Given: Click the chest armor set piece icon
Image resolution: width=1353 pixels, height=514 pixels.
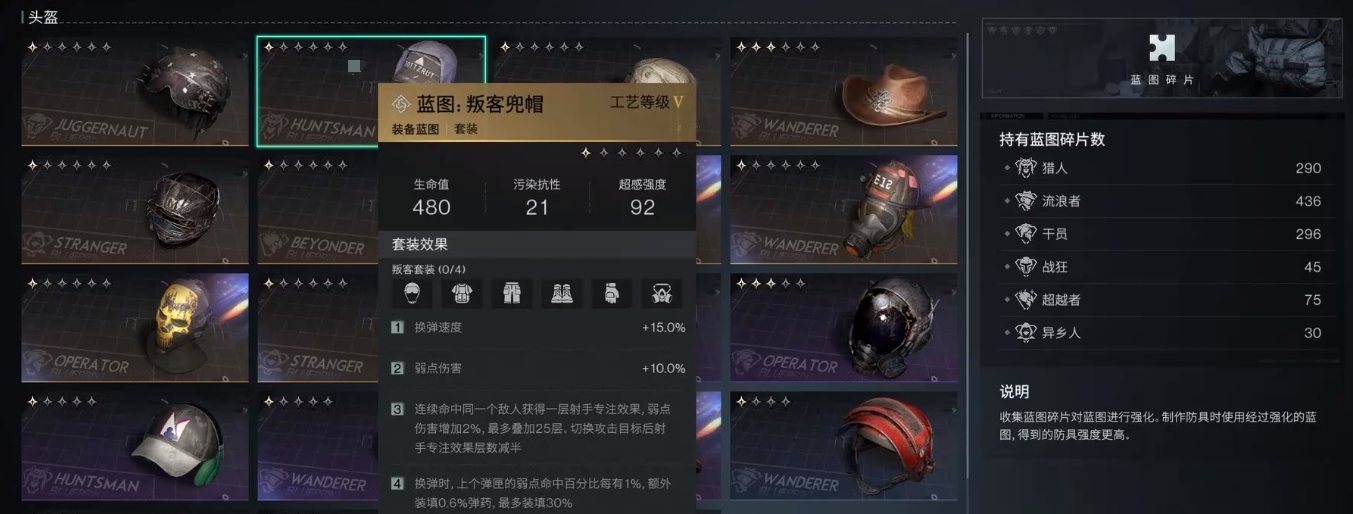Looking at the screenshot, I should click(462, 293).
